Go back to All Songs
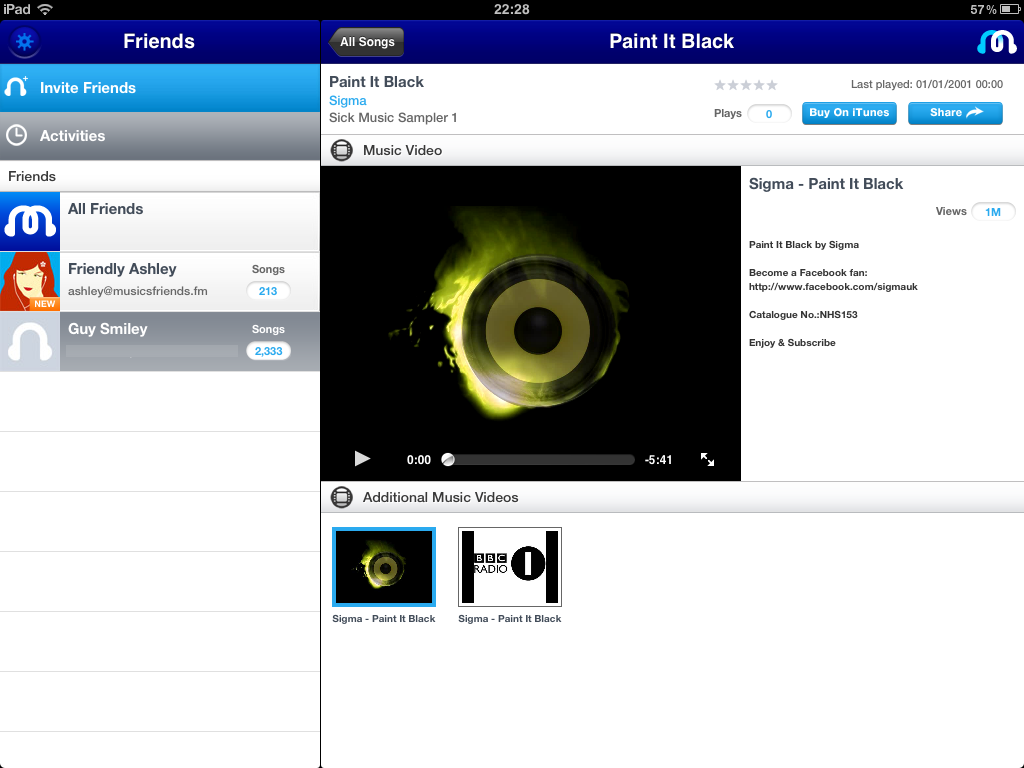Image resolution: width=1024 pixels, height=768 pixels. [x=366, y=42]
